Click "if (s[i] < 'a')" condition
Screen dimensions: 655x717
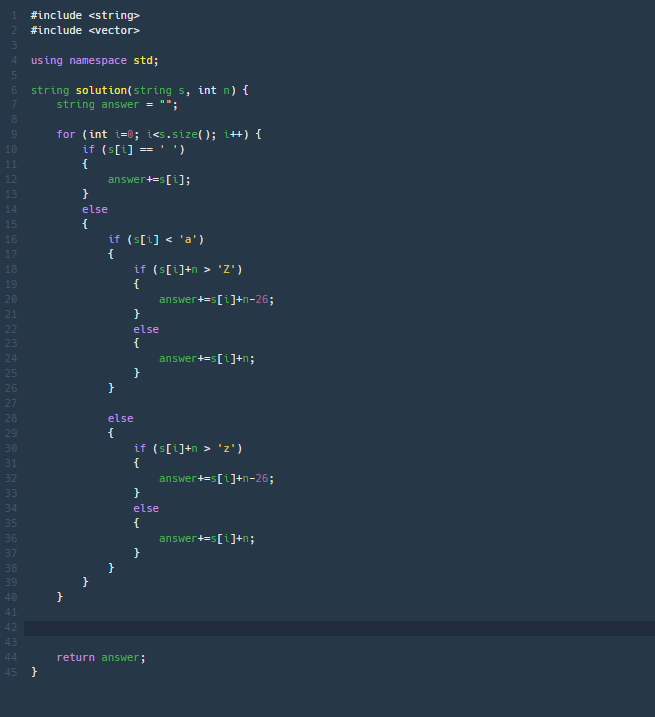click(x=156, y=239)
